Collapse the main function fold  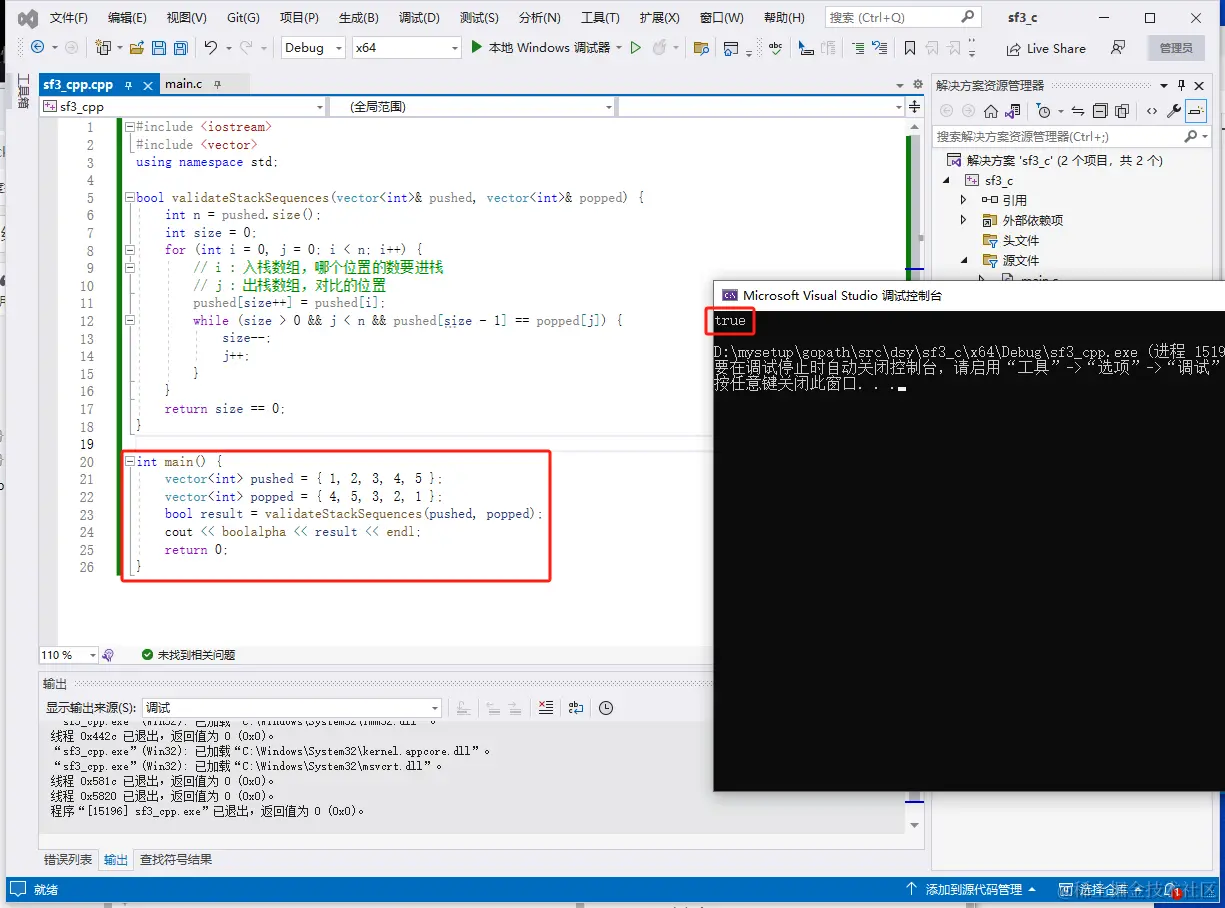click(130, 462)
